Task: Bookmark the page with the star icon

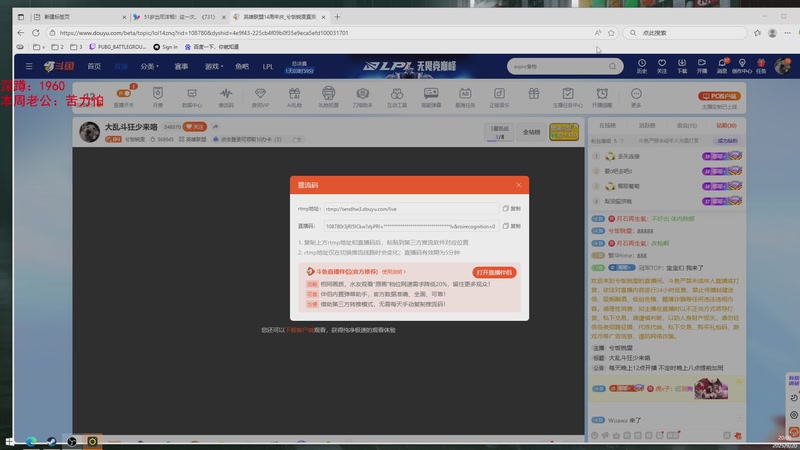Action: point(611,33)
